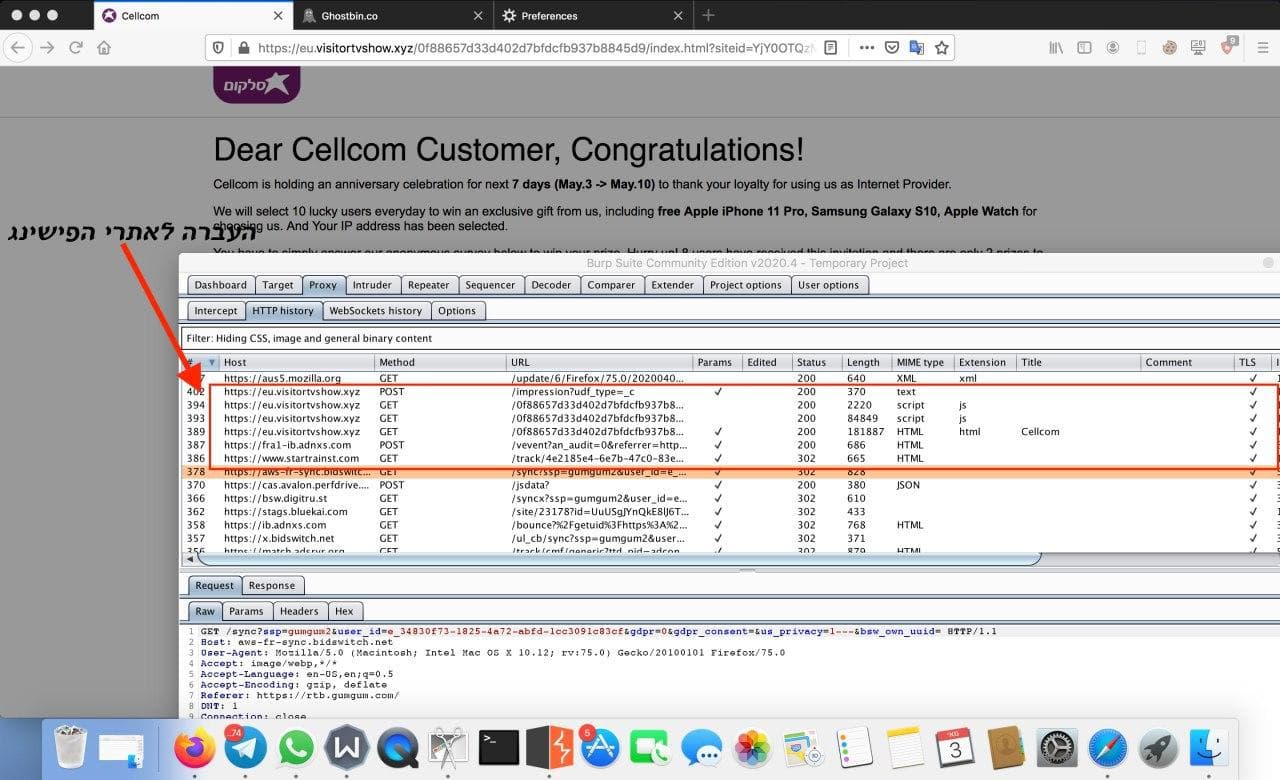This screenshot has height=780, width=1280.
Task: Open WhatsApp from the Dock
Action: 296,747
